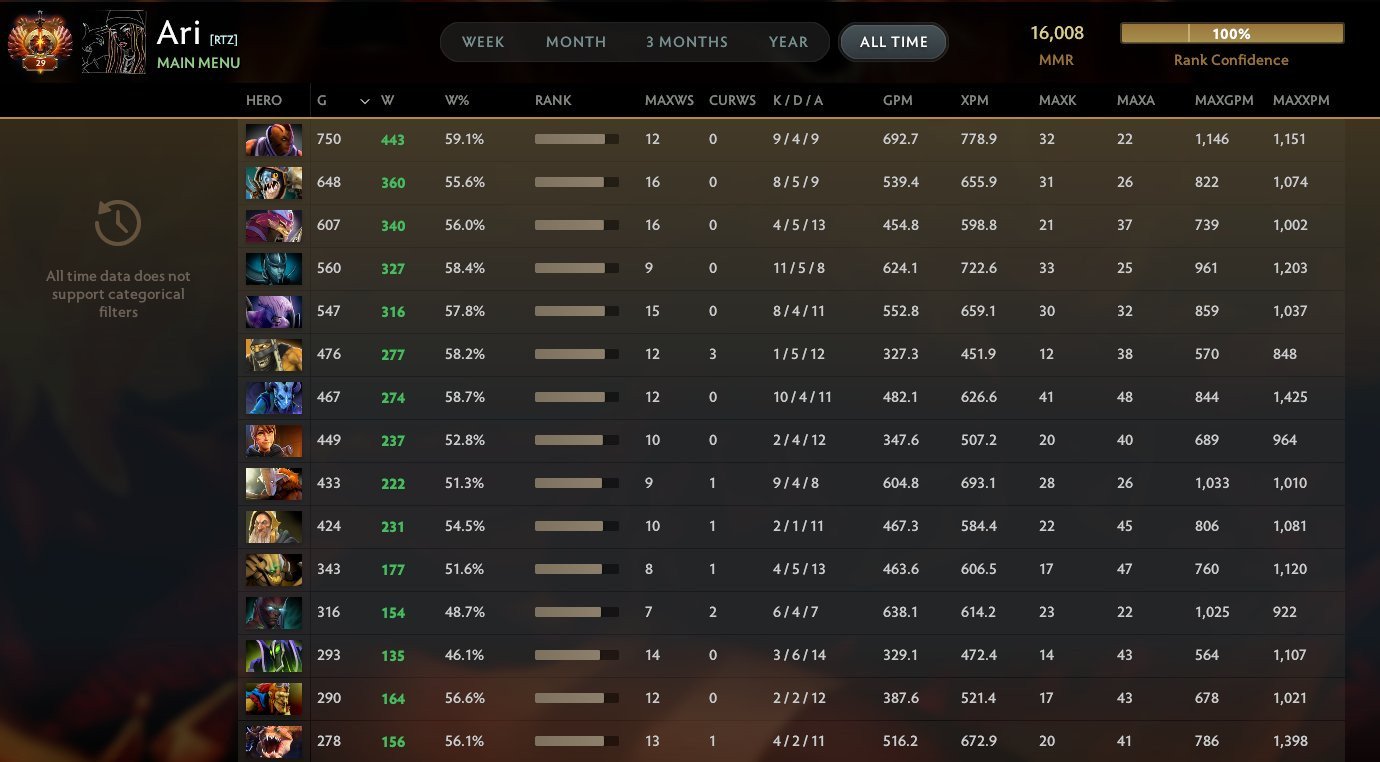Click the hero portrait in the 750 games row

pos(274,140)
